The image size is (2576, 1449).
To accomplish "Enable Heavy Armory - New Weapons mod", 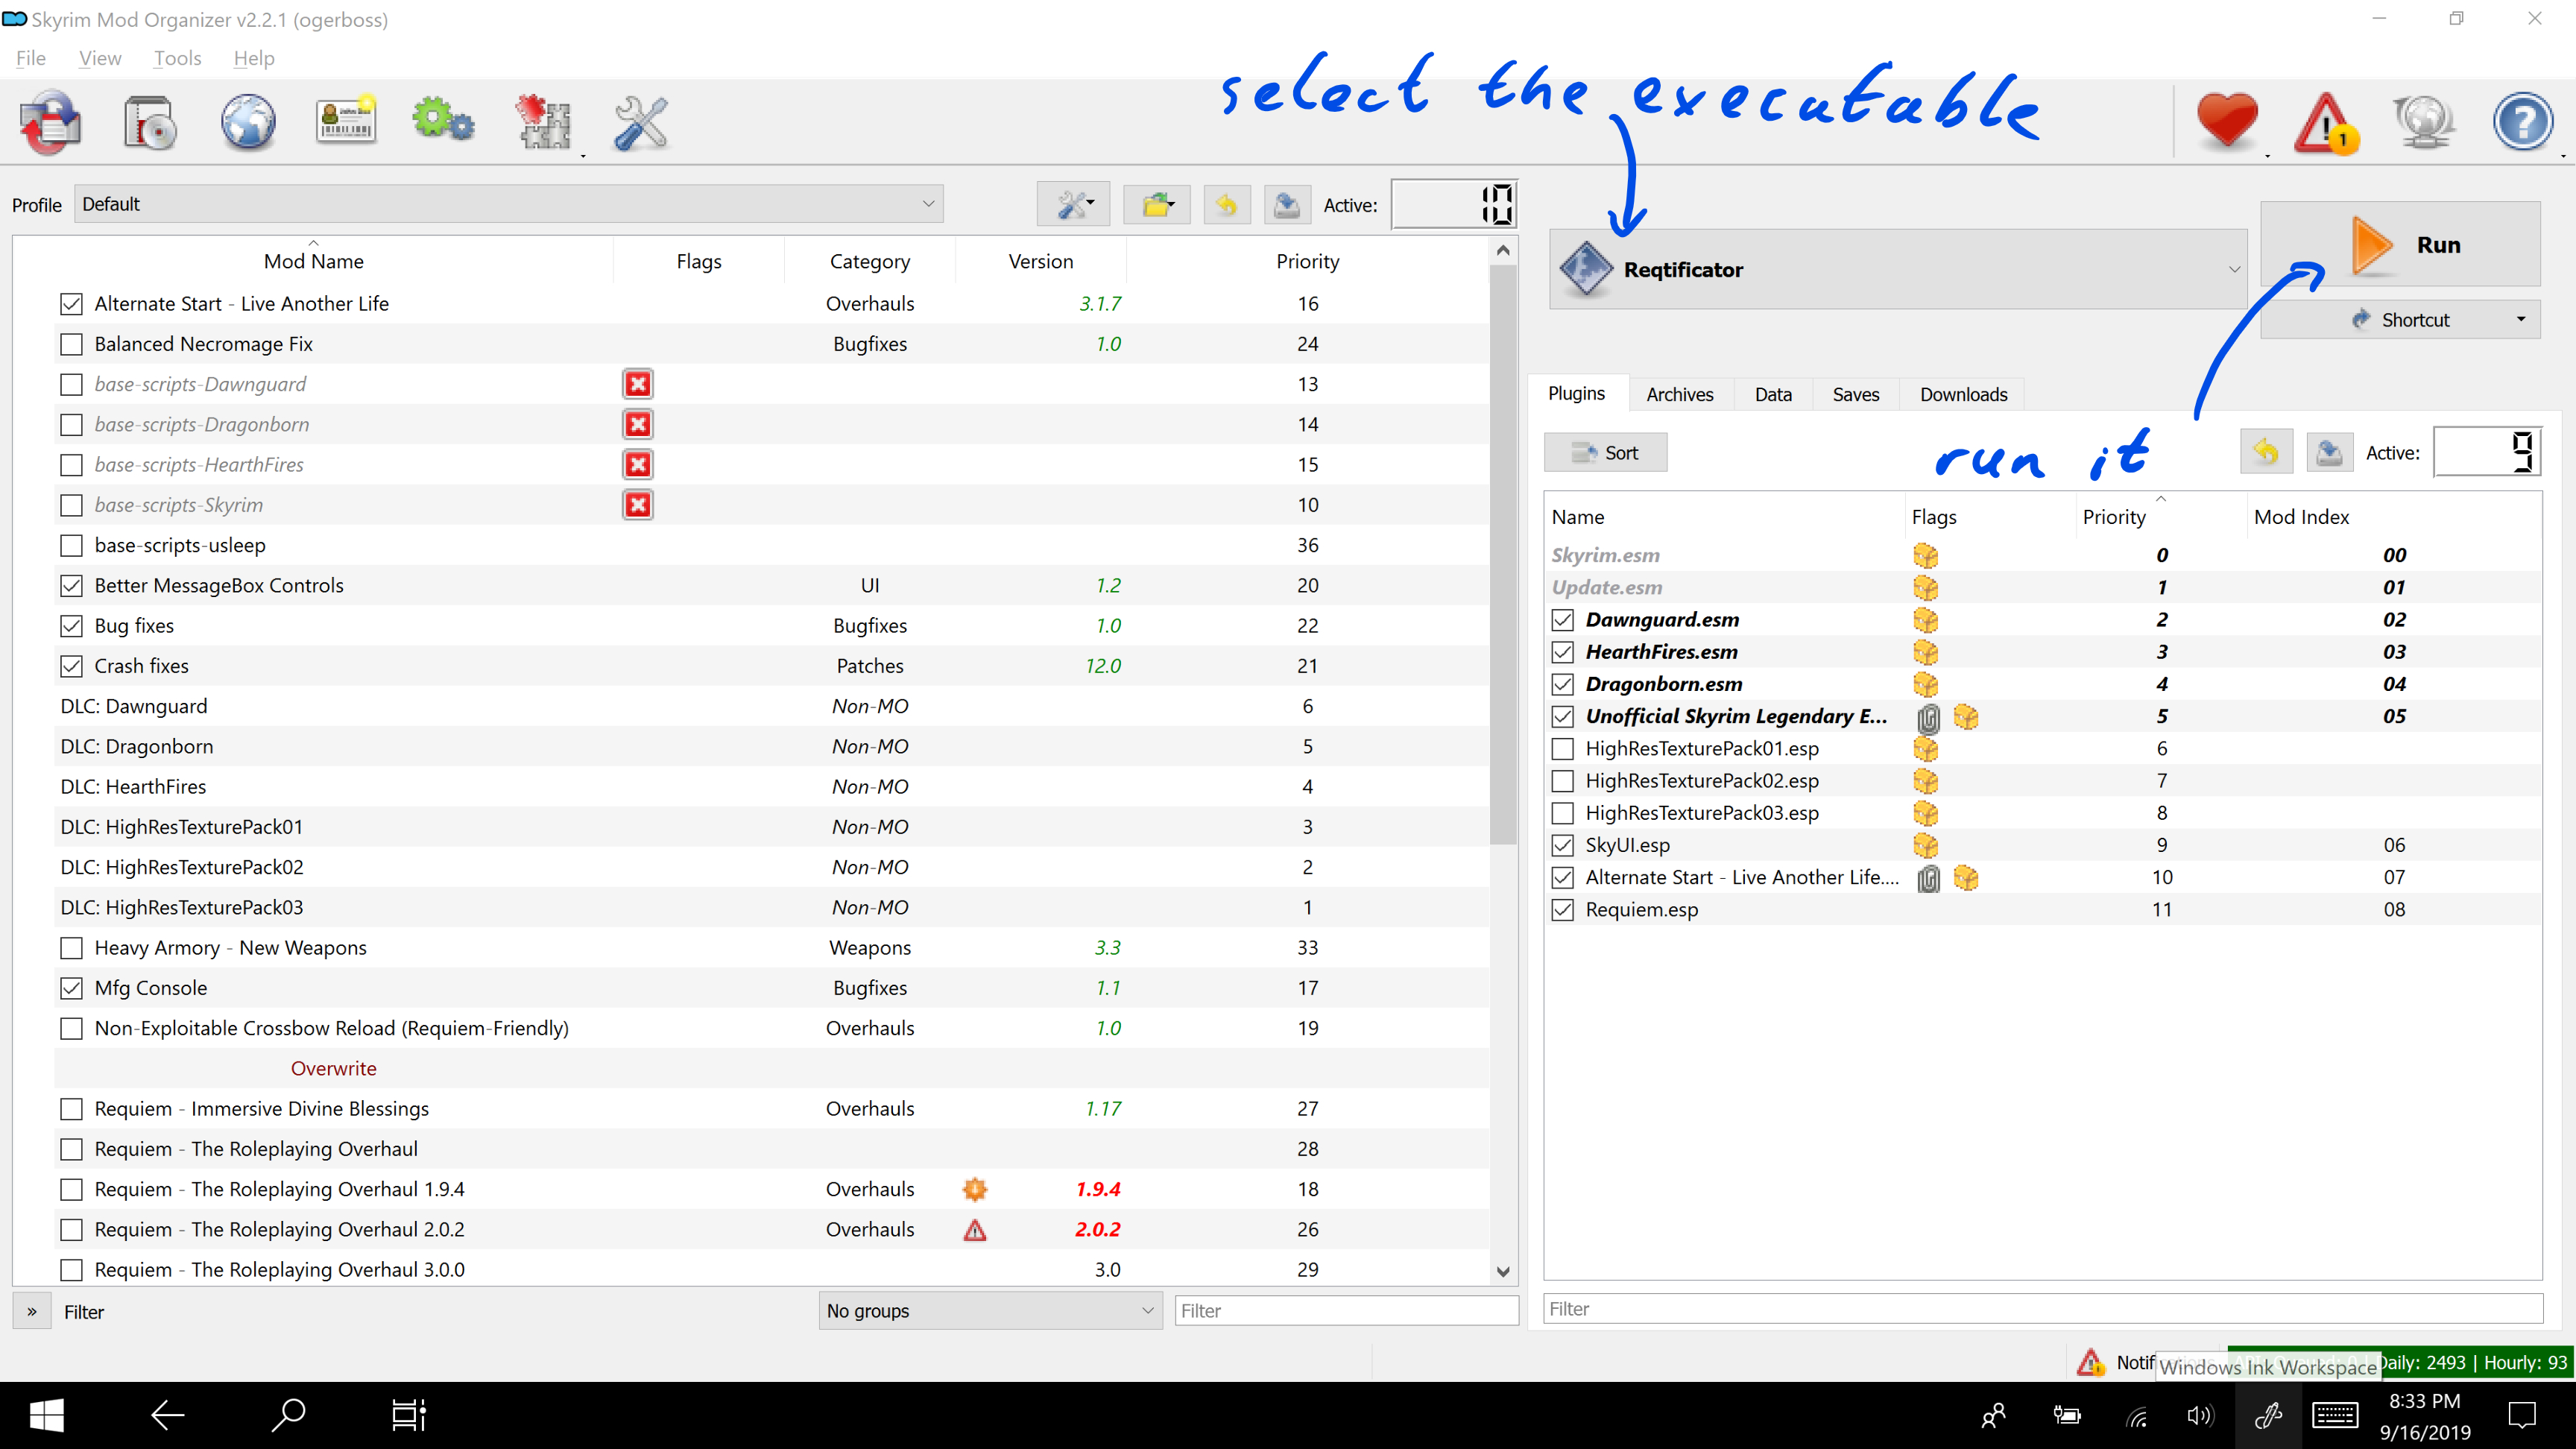I will (71, 948).
